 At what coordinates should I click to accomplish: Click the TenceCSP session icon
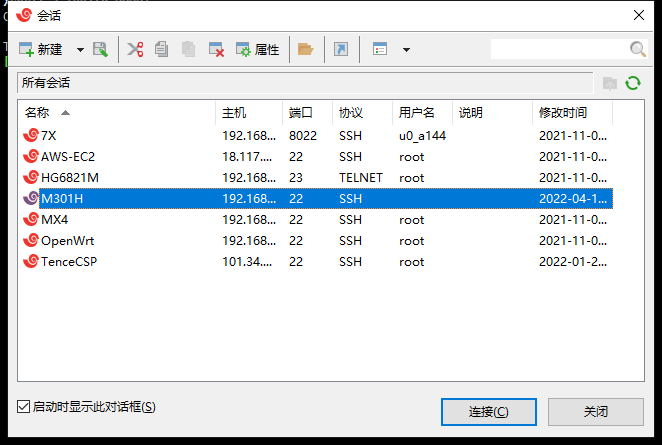tap(31, 261)
